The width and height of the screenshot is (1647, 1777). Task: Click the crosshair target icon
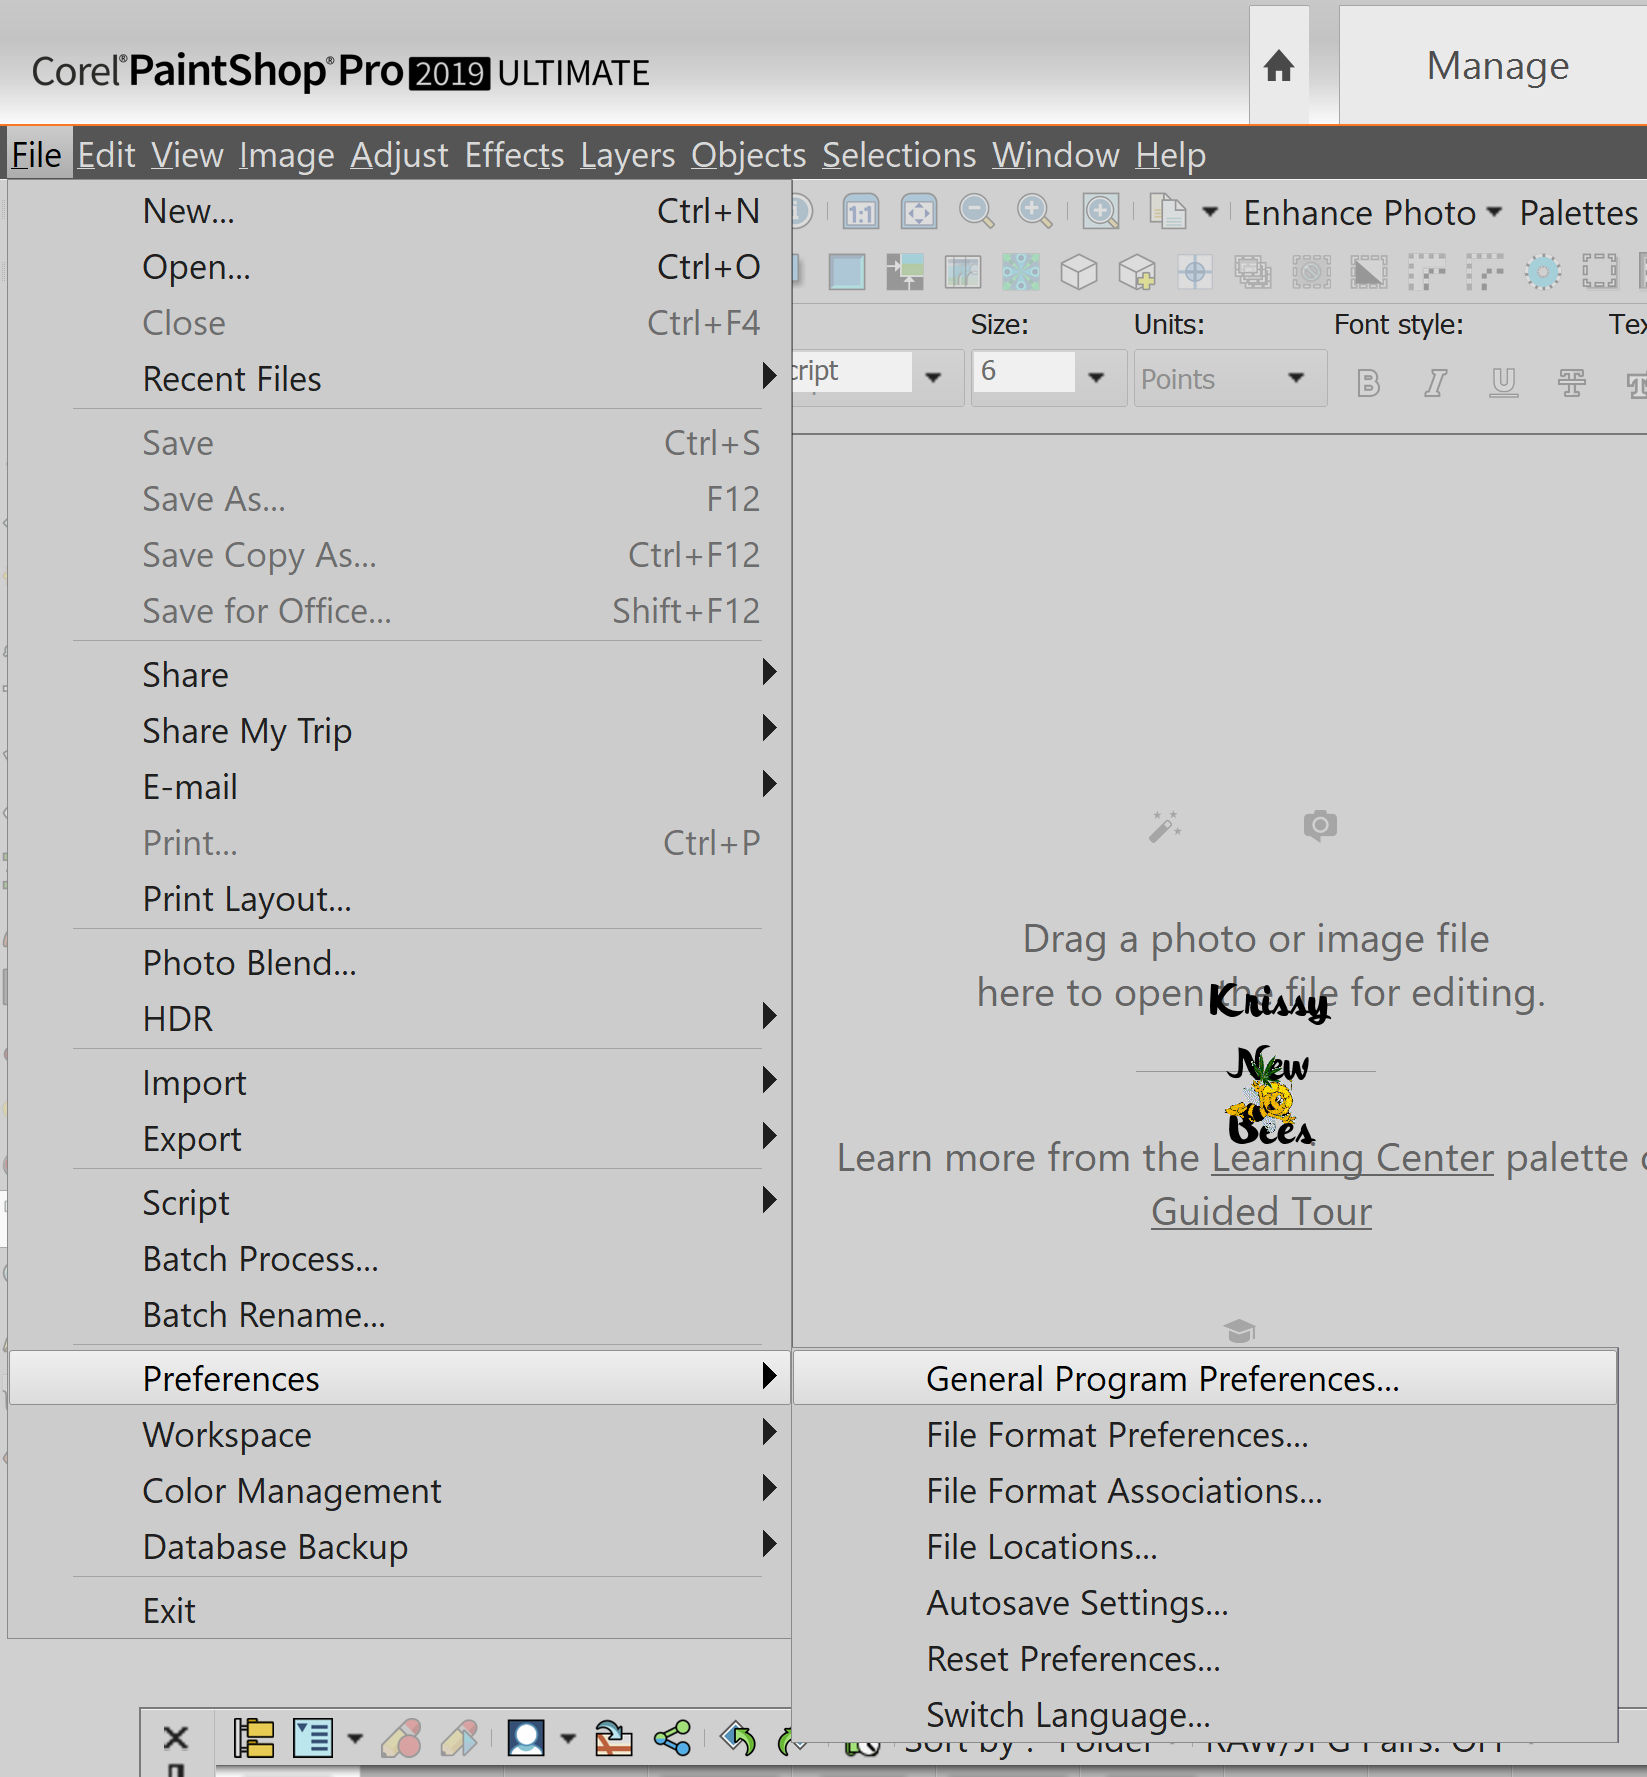tap(1195, 272)
